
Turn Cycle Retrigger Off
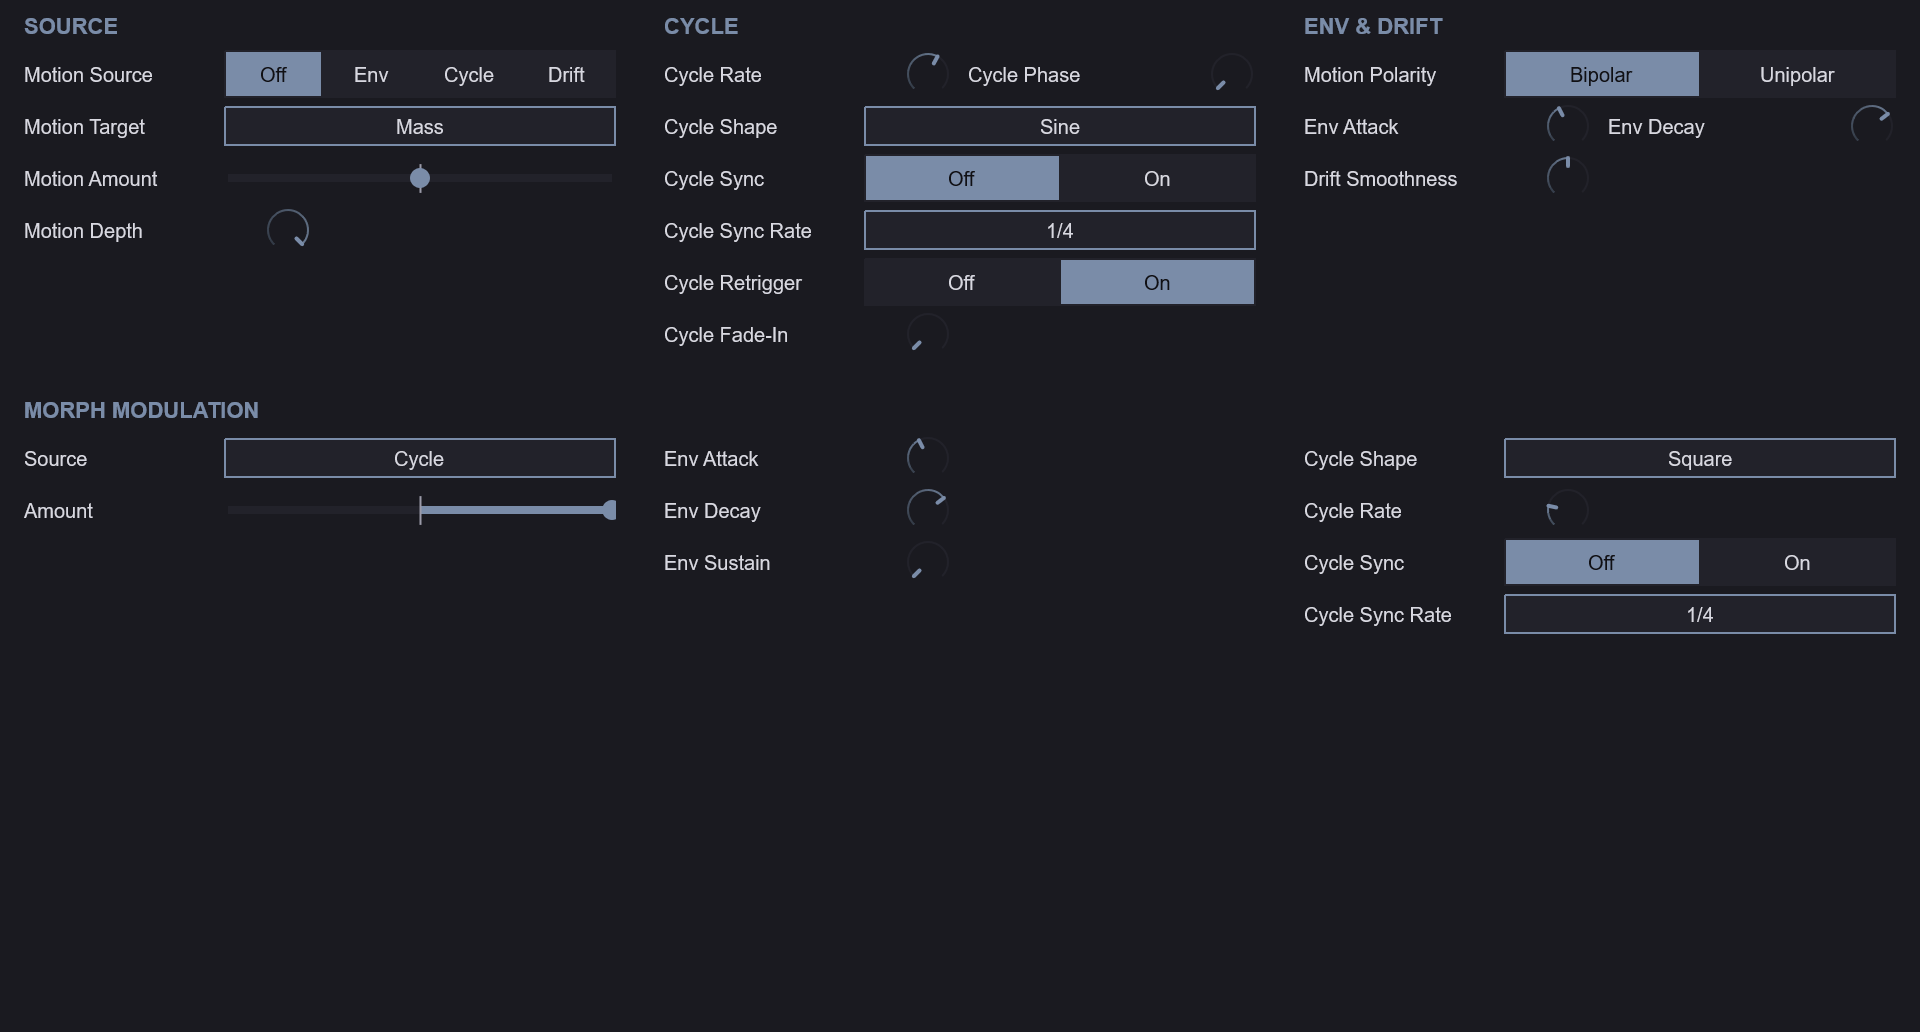[x=962, y=282]
